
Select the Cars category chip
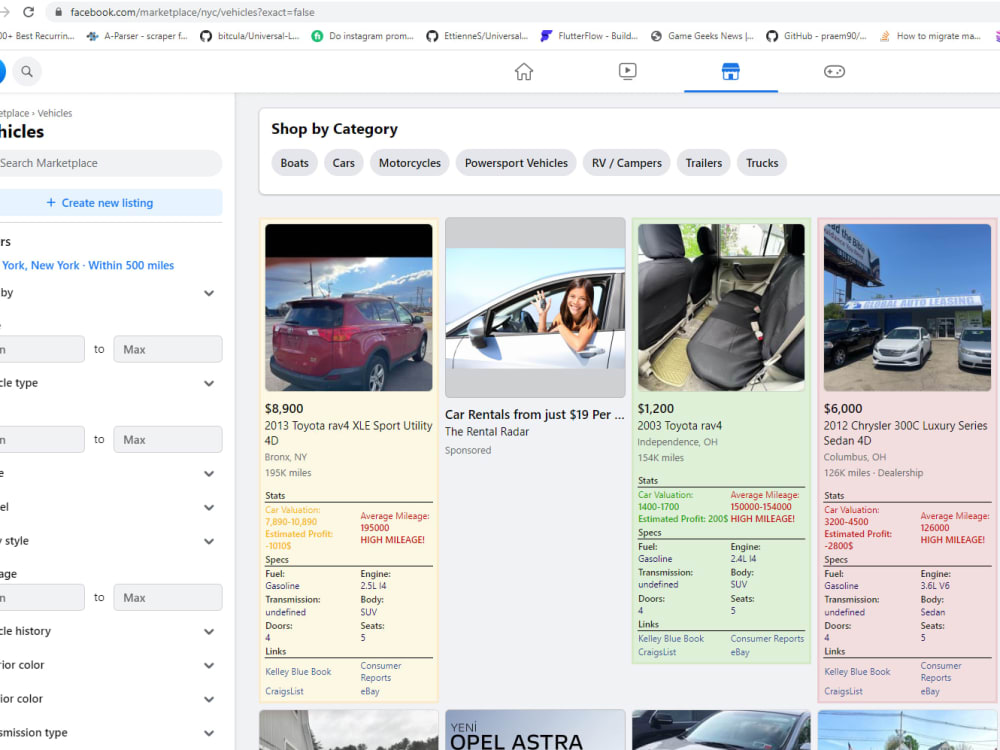344,163
